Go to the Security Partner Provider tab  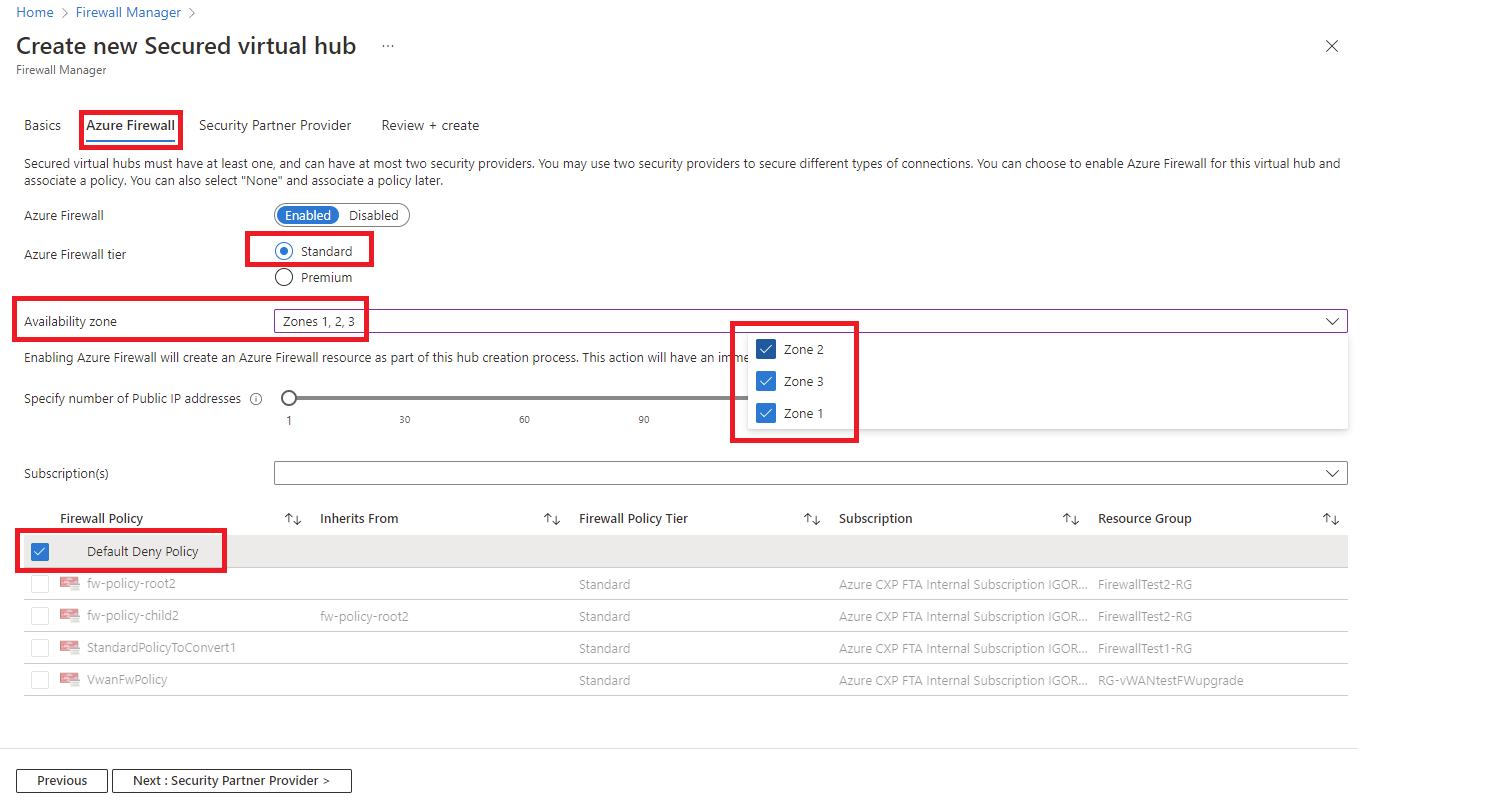tap(275, 126)
